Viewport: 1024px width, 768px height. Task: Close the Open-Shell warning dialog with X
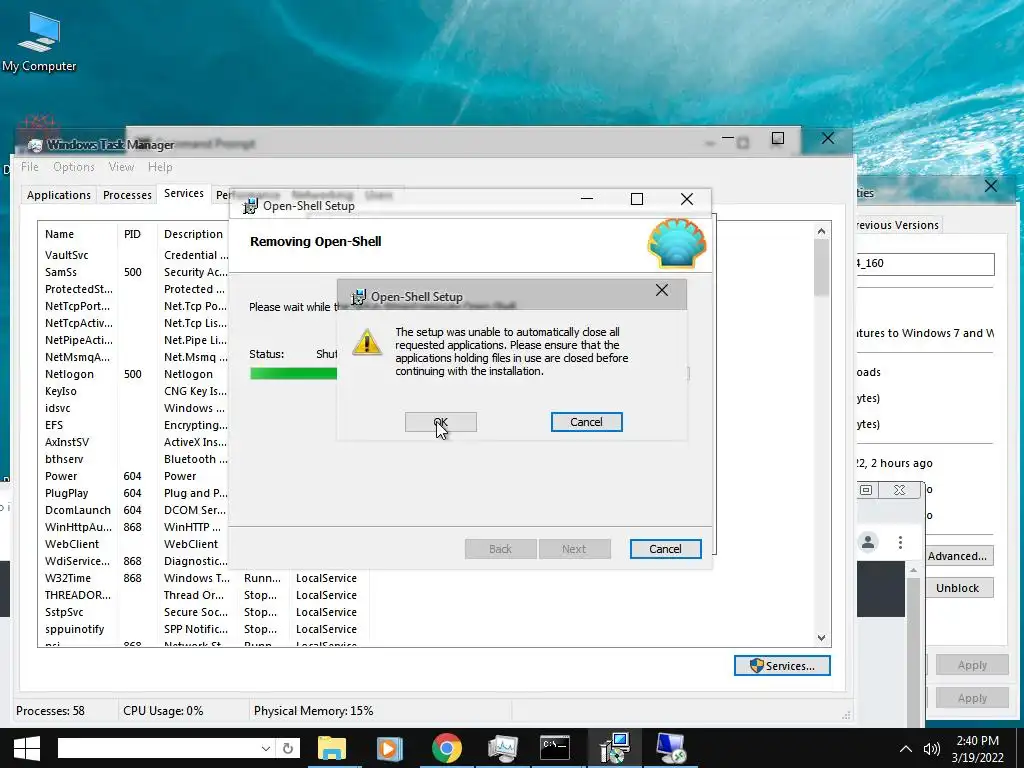click(662, 290)
